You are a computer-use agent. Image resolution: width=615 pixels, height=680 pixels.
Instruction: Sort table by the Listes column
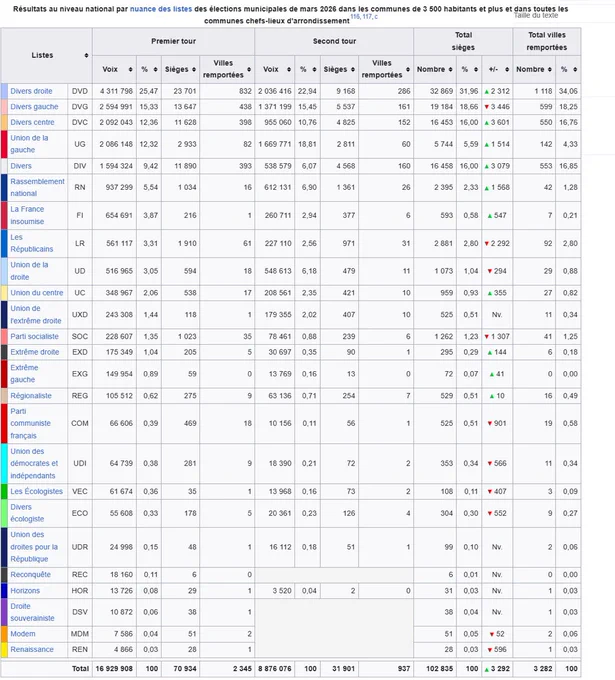pyautogui.click(x=86, y=56)
